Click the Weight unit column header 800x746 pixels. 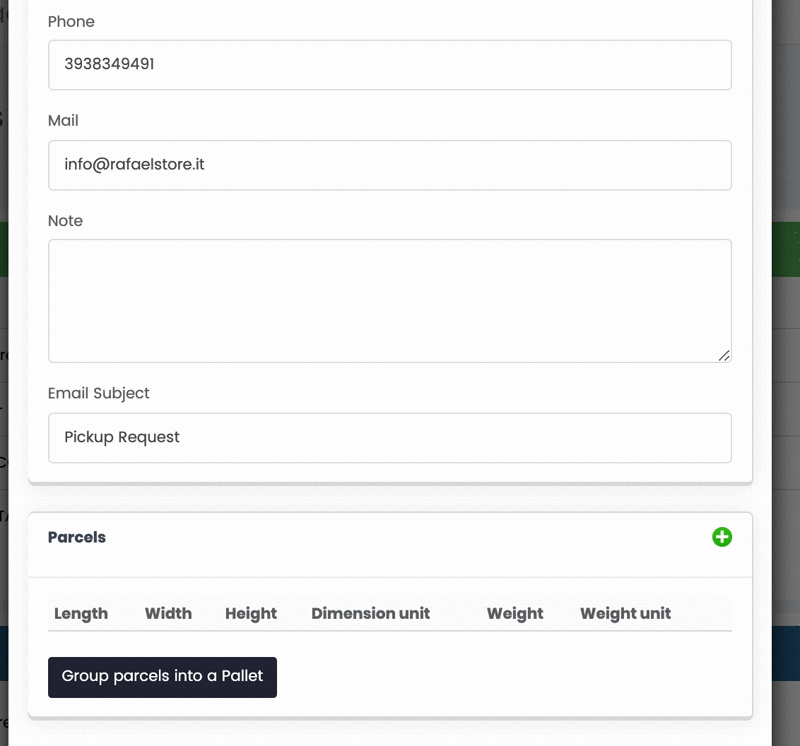click(x=626, y=613)
